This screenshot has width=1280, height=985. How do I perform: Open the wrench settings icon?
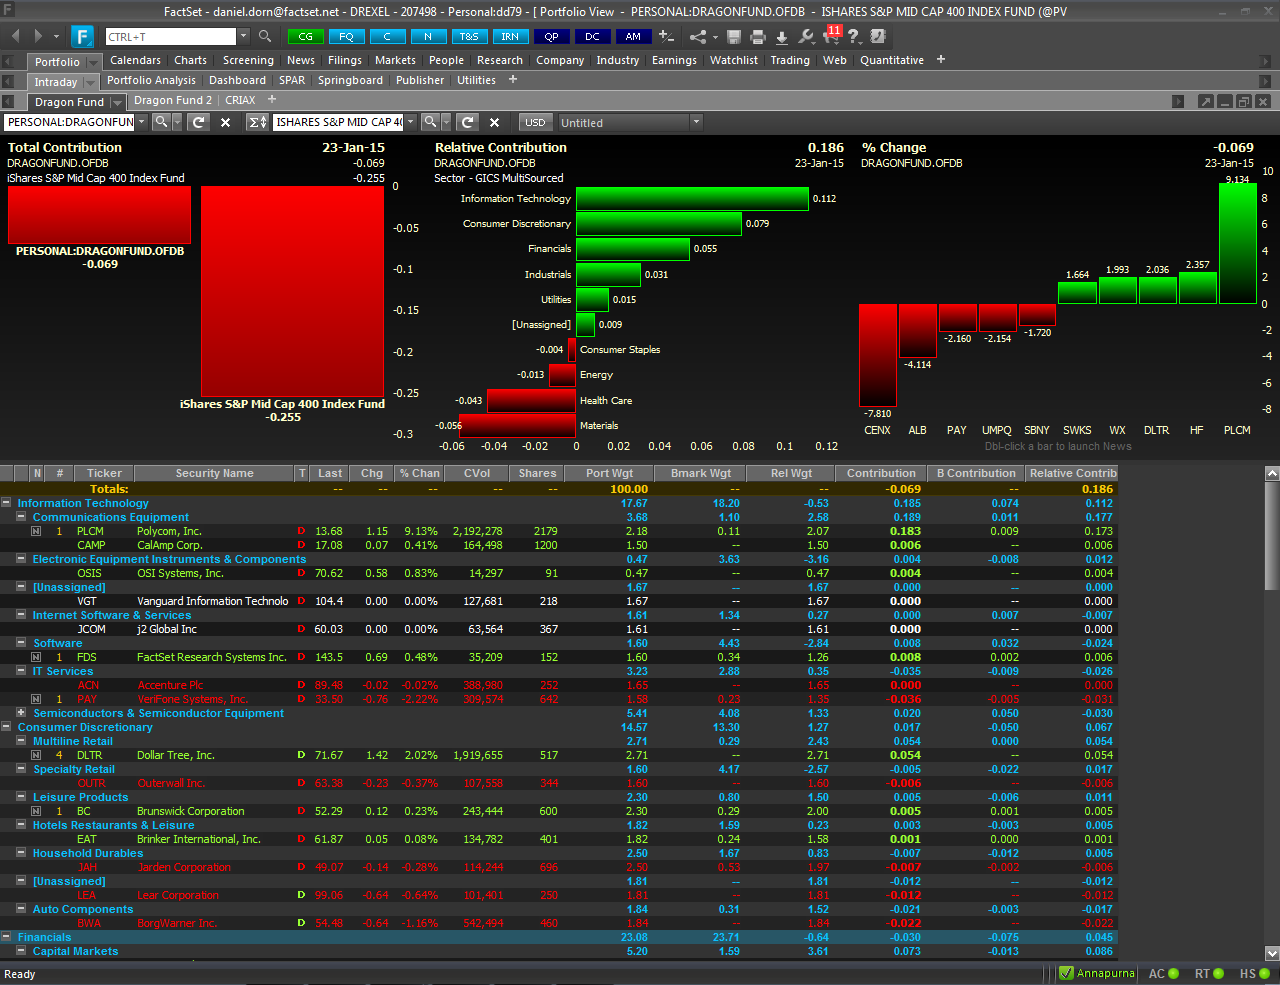click(807, 37)
